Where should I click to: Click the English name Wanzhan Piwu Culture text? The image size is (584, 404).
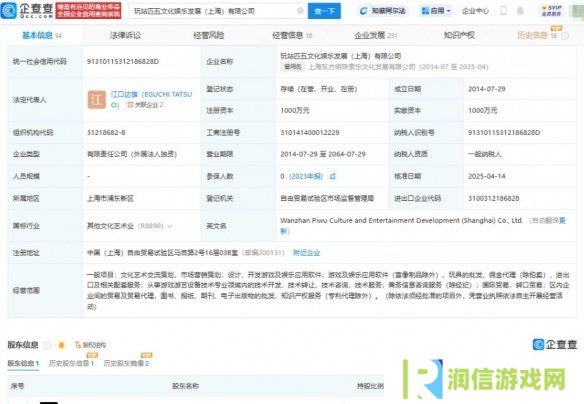pos(402,220)
